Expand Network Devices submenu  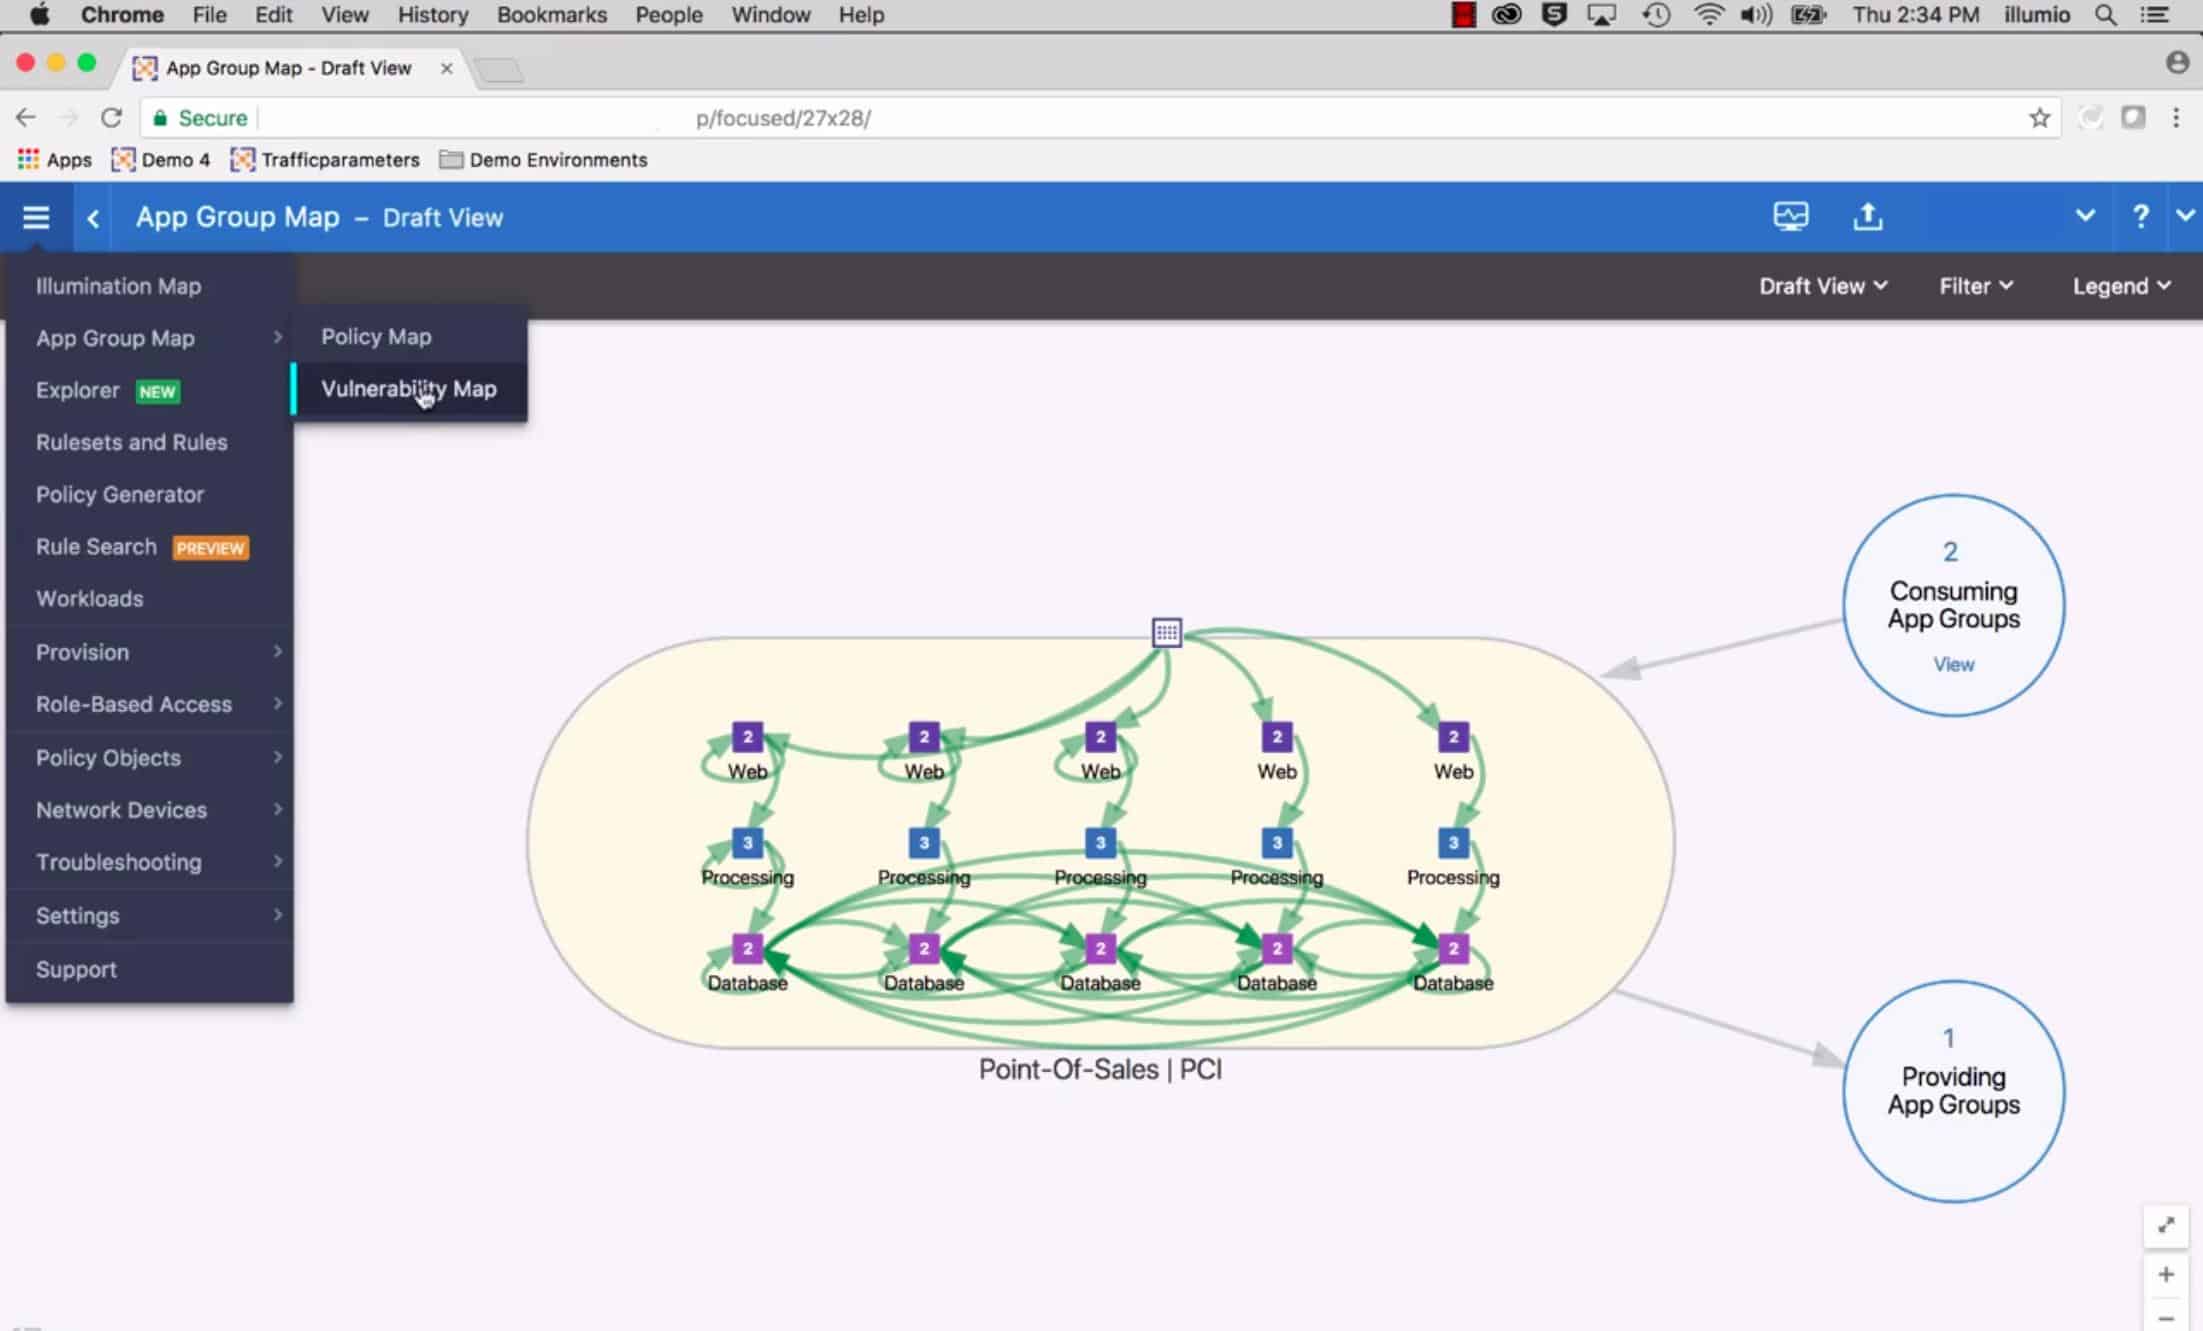pyautogui.click(x=150, y=810)
